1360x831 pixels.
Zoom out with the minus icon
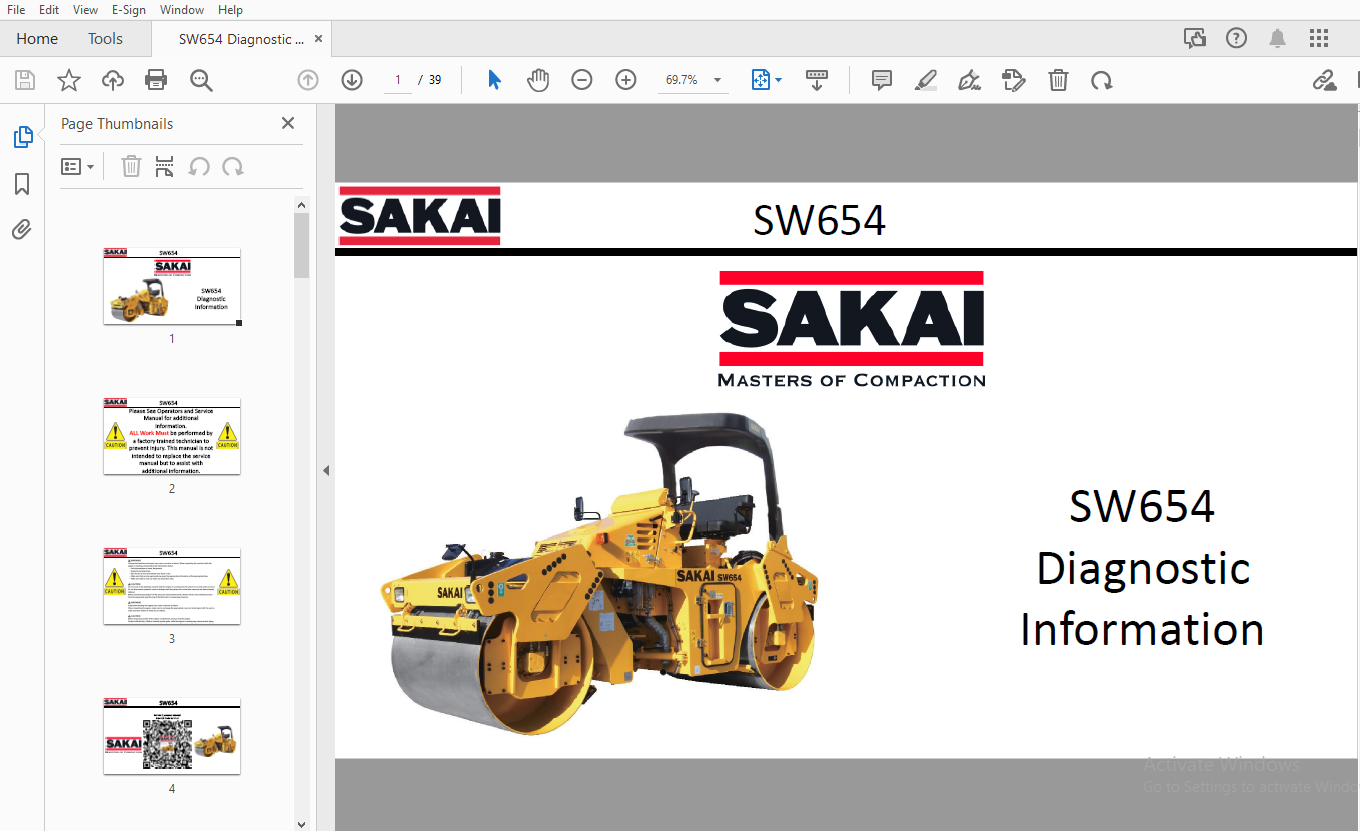(582, 80)
